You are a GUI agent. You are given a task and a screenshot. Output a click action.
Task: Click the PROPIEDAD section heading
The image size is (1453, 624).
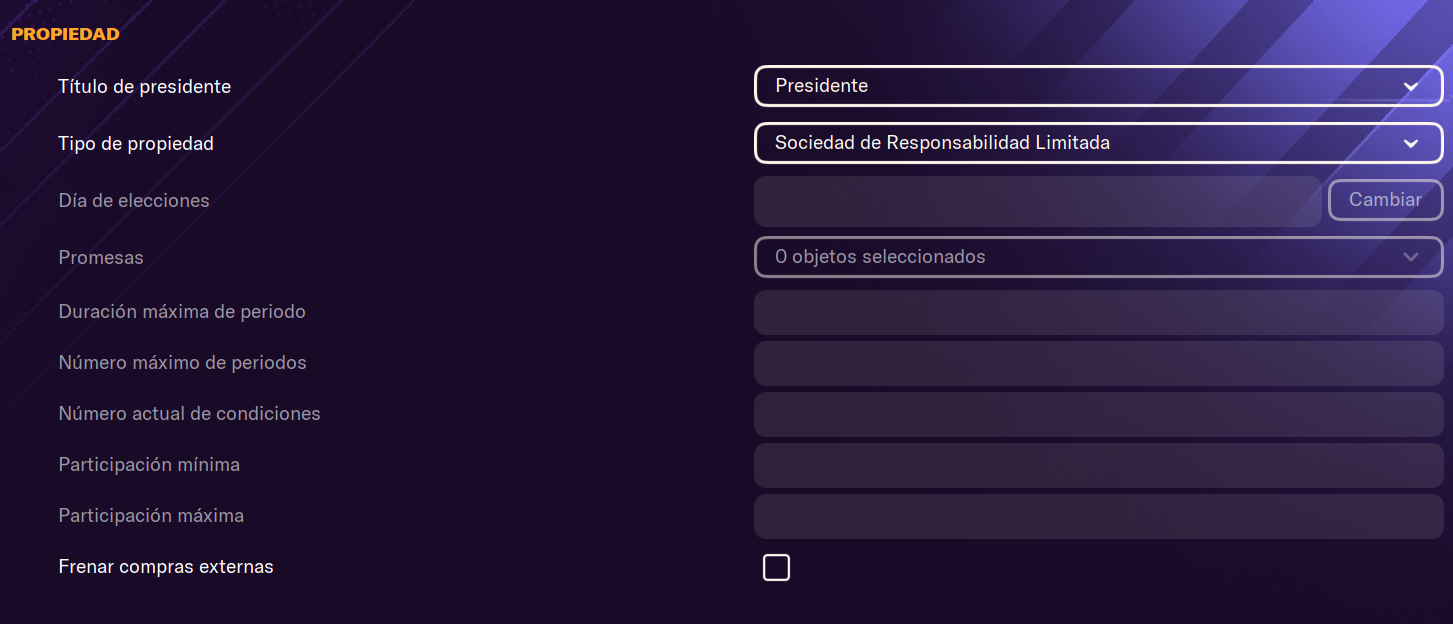tap(65, 34)
